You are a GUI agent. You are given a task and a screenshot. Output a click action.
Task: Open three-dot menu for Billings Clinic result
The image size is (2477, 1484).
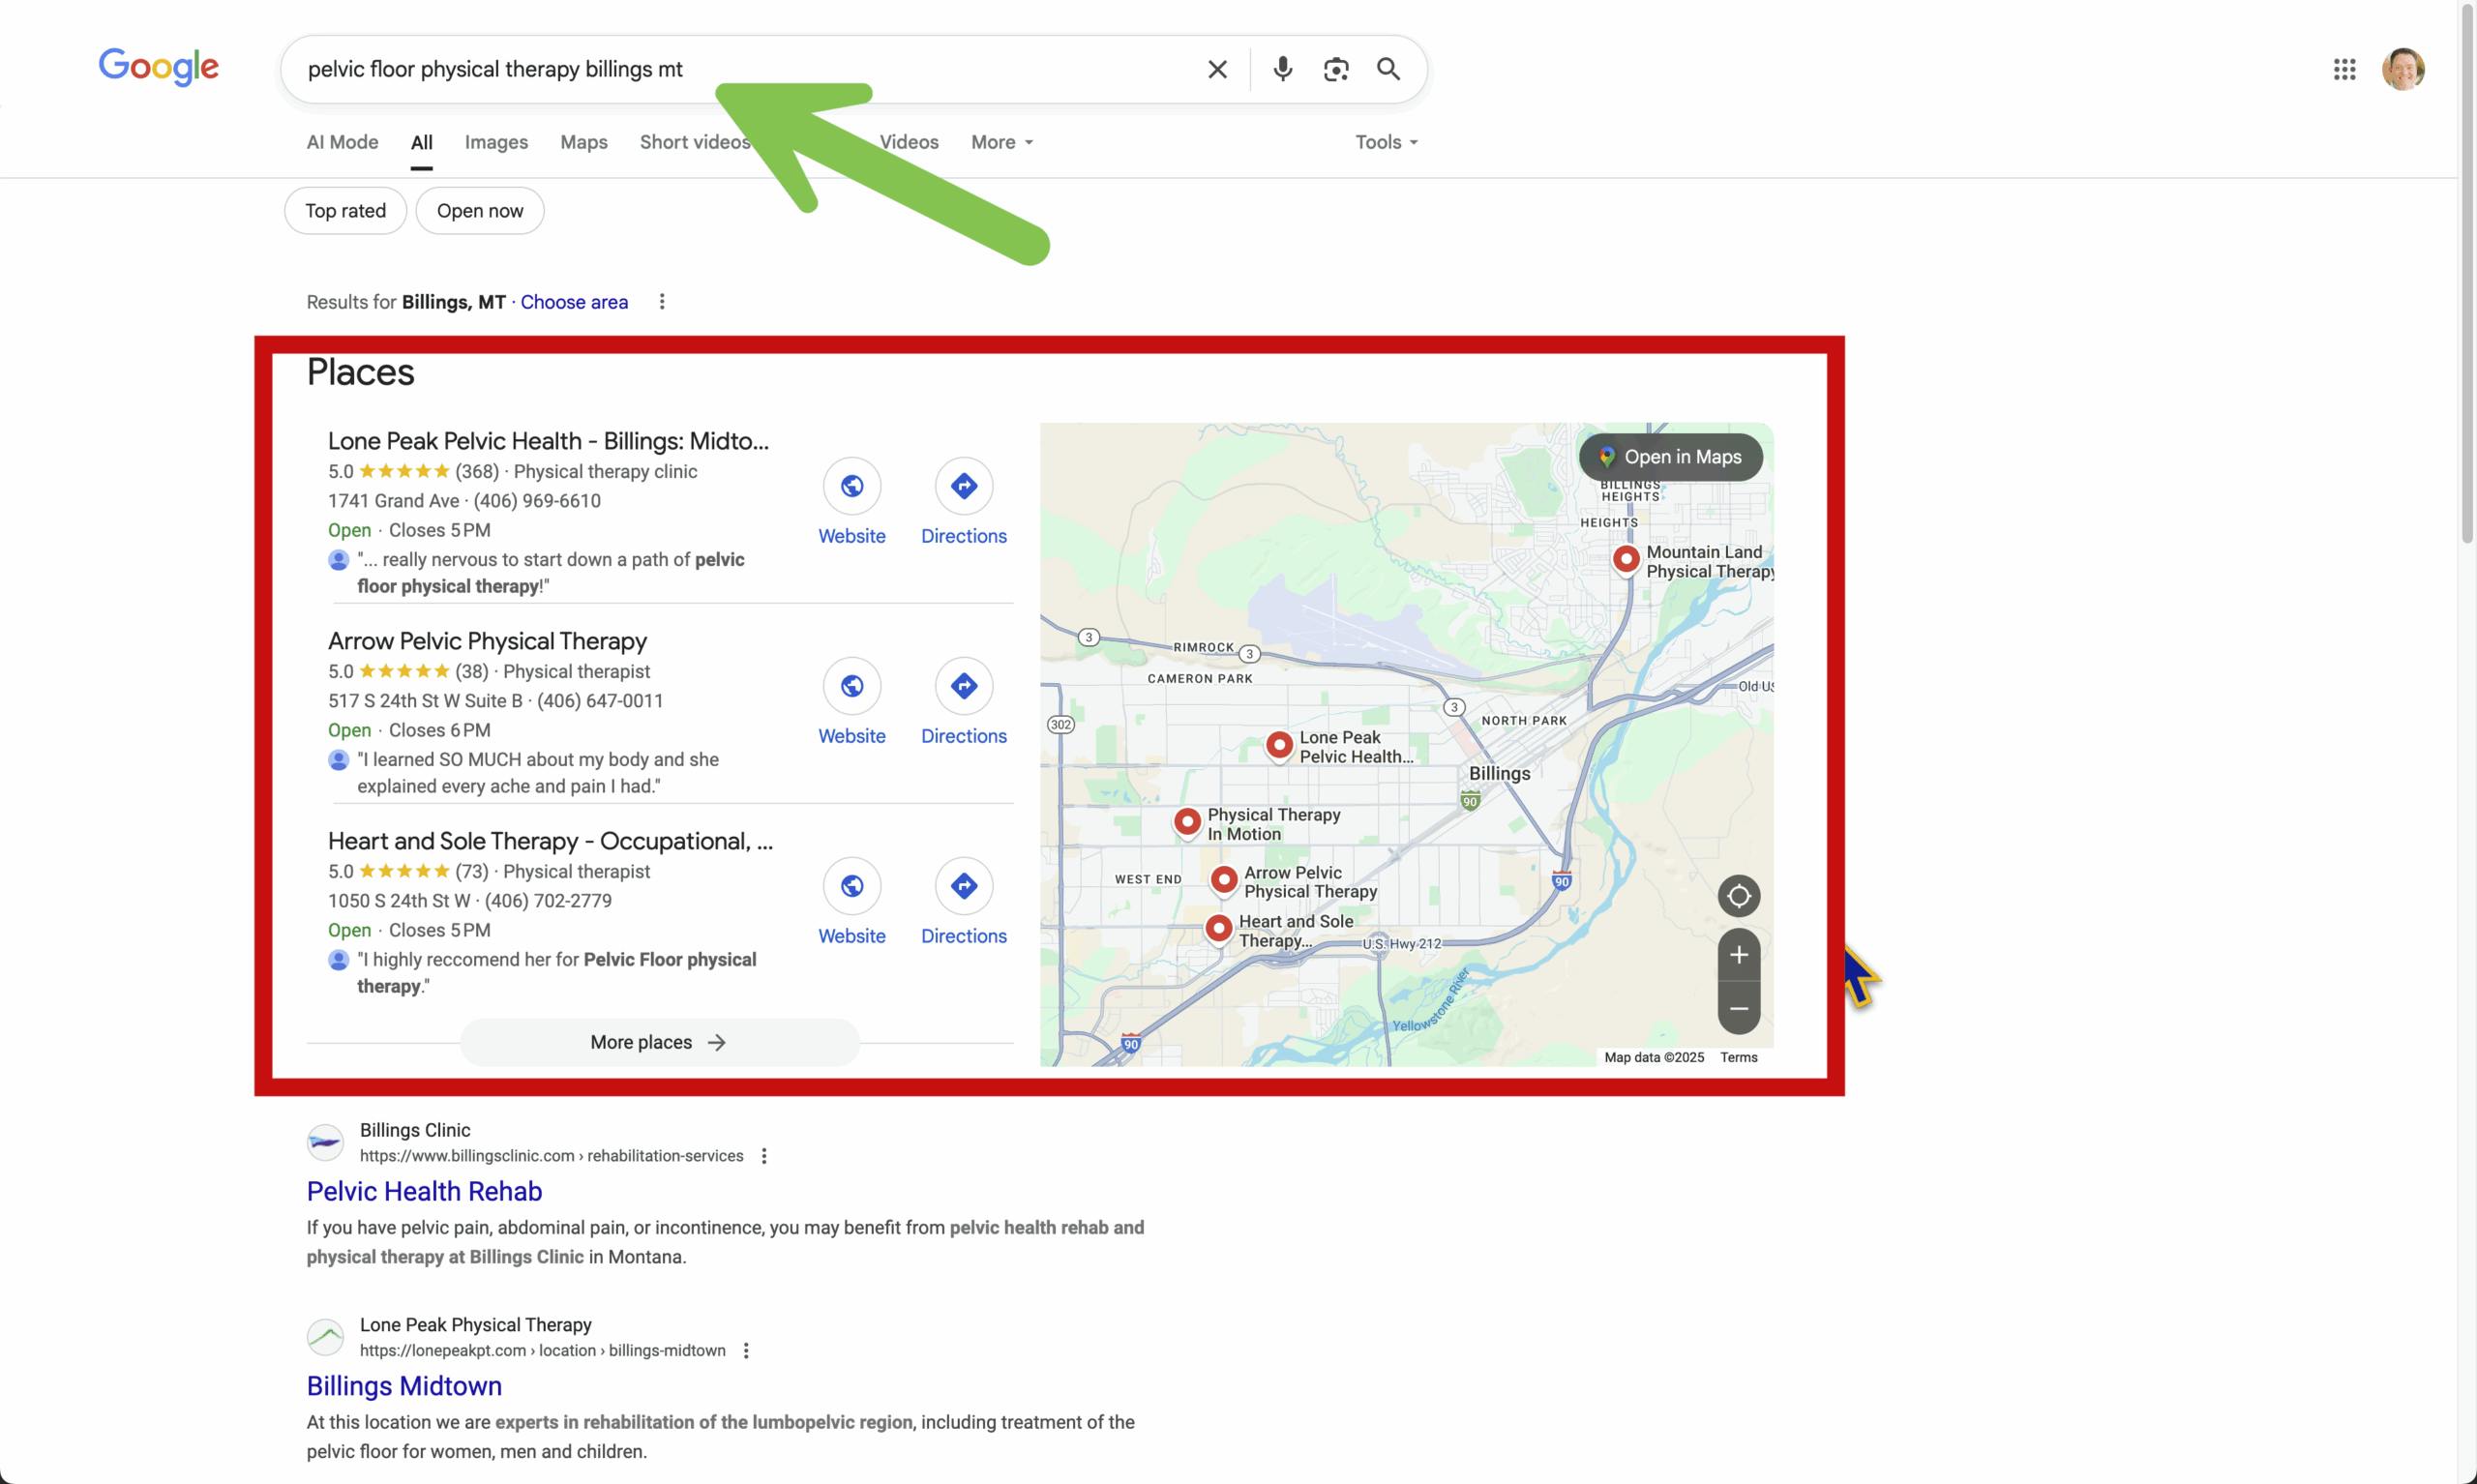point(764,1156)
